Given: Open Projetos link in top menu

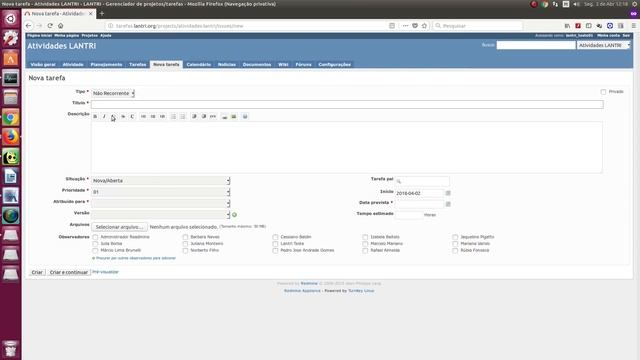Looking at the screenshot, I should coord(89,36).
